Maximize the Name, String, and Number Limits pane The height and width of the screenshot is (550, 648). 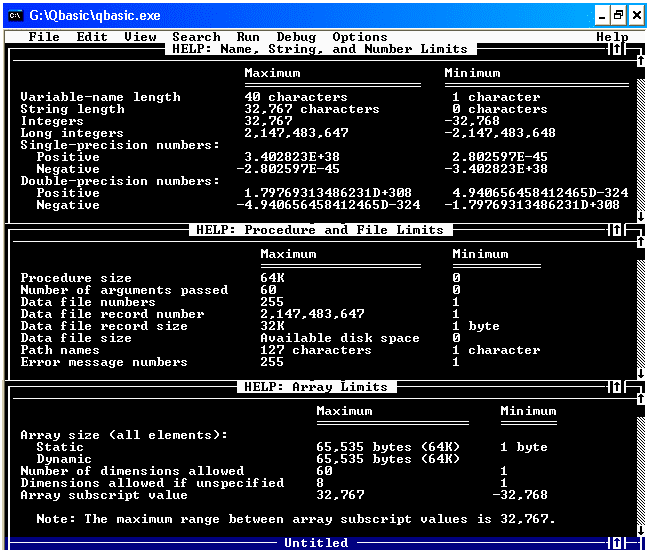tap(617, 49)
